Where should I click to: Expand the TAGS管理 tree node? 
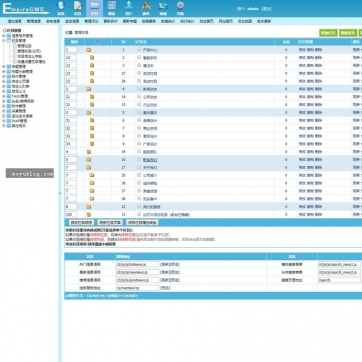[x=4, y=96]
